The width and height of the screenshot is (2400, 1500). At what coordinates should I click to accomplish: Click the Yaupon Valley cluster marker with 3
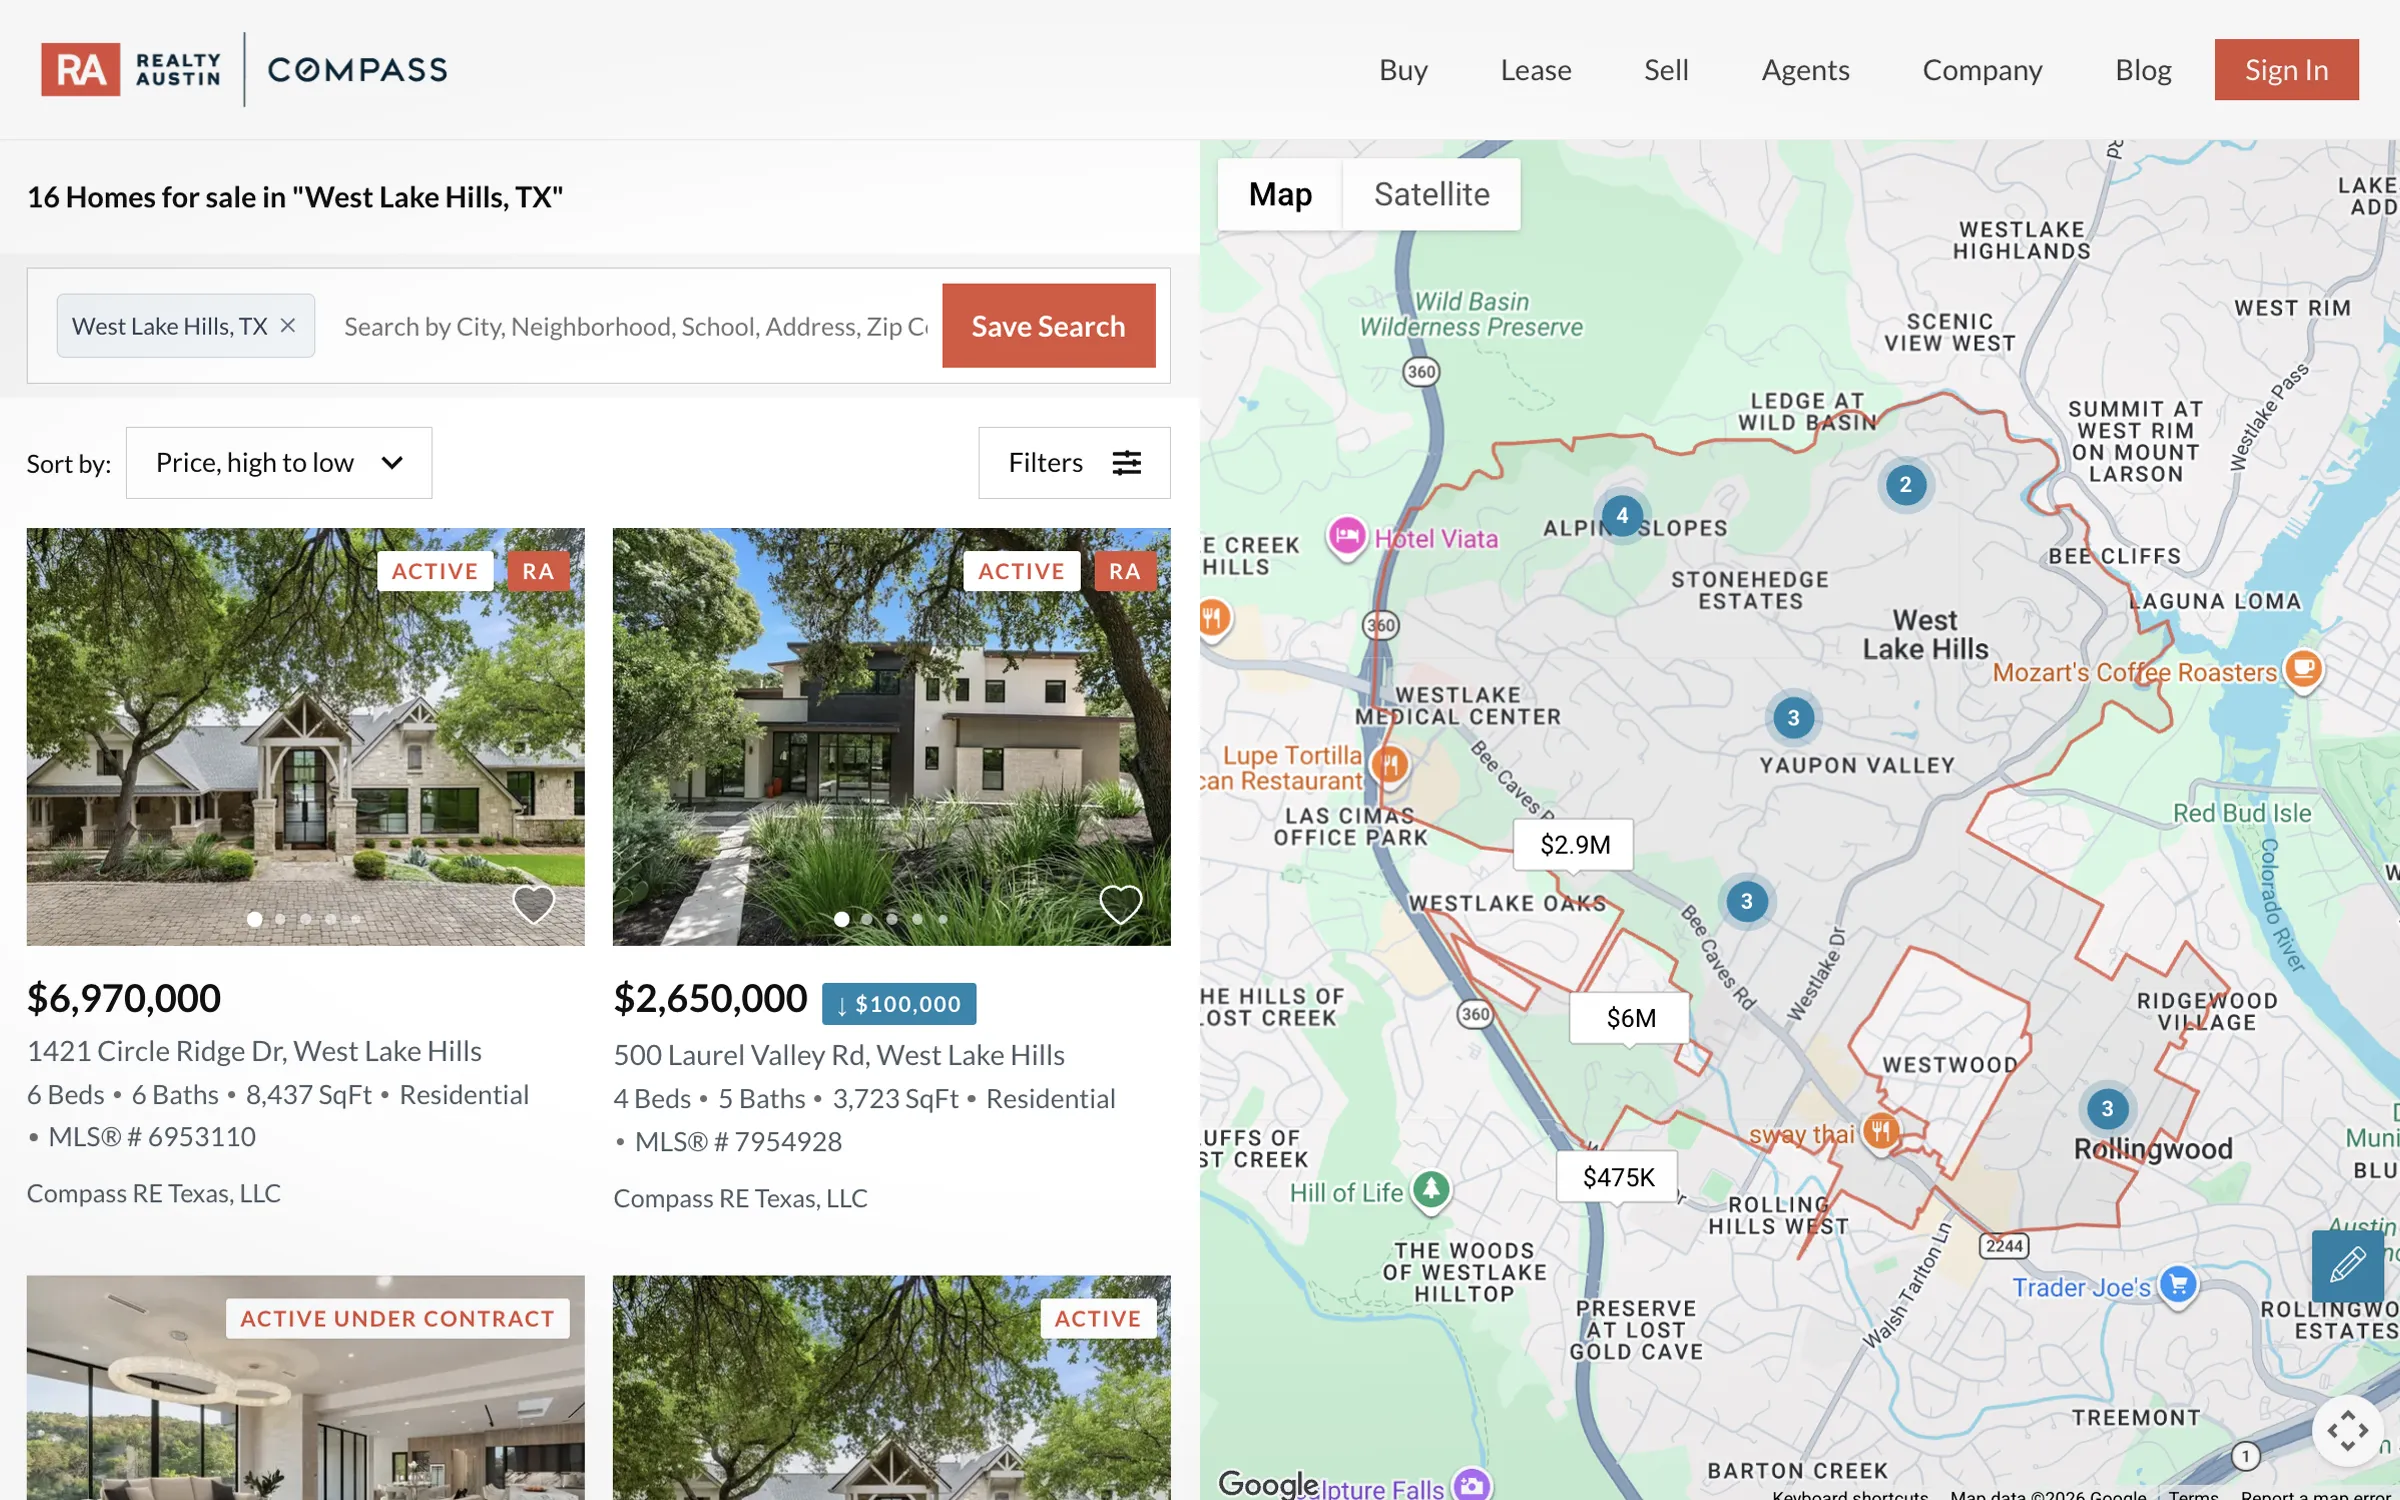tap(1793, 718)
